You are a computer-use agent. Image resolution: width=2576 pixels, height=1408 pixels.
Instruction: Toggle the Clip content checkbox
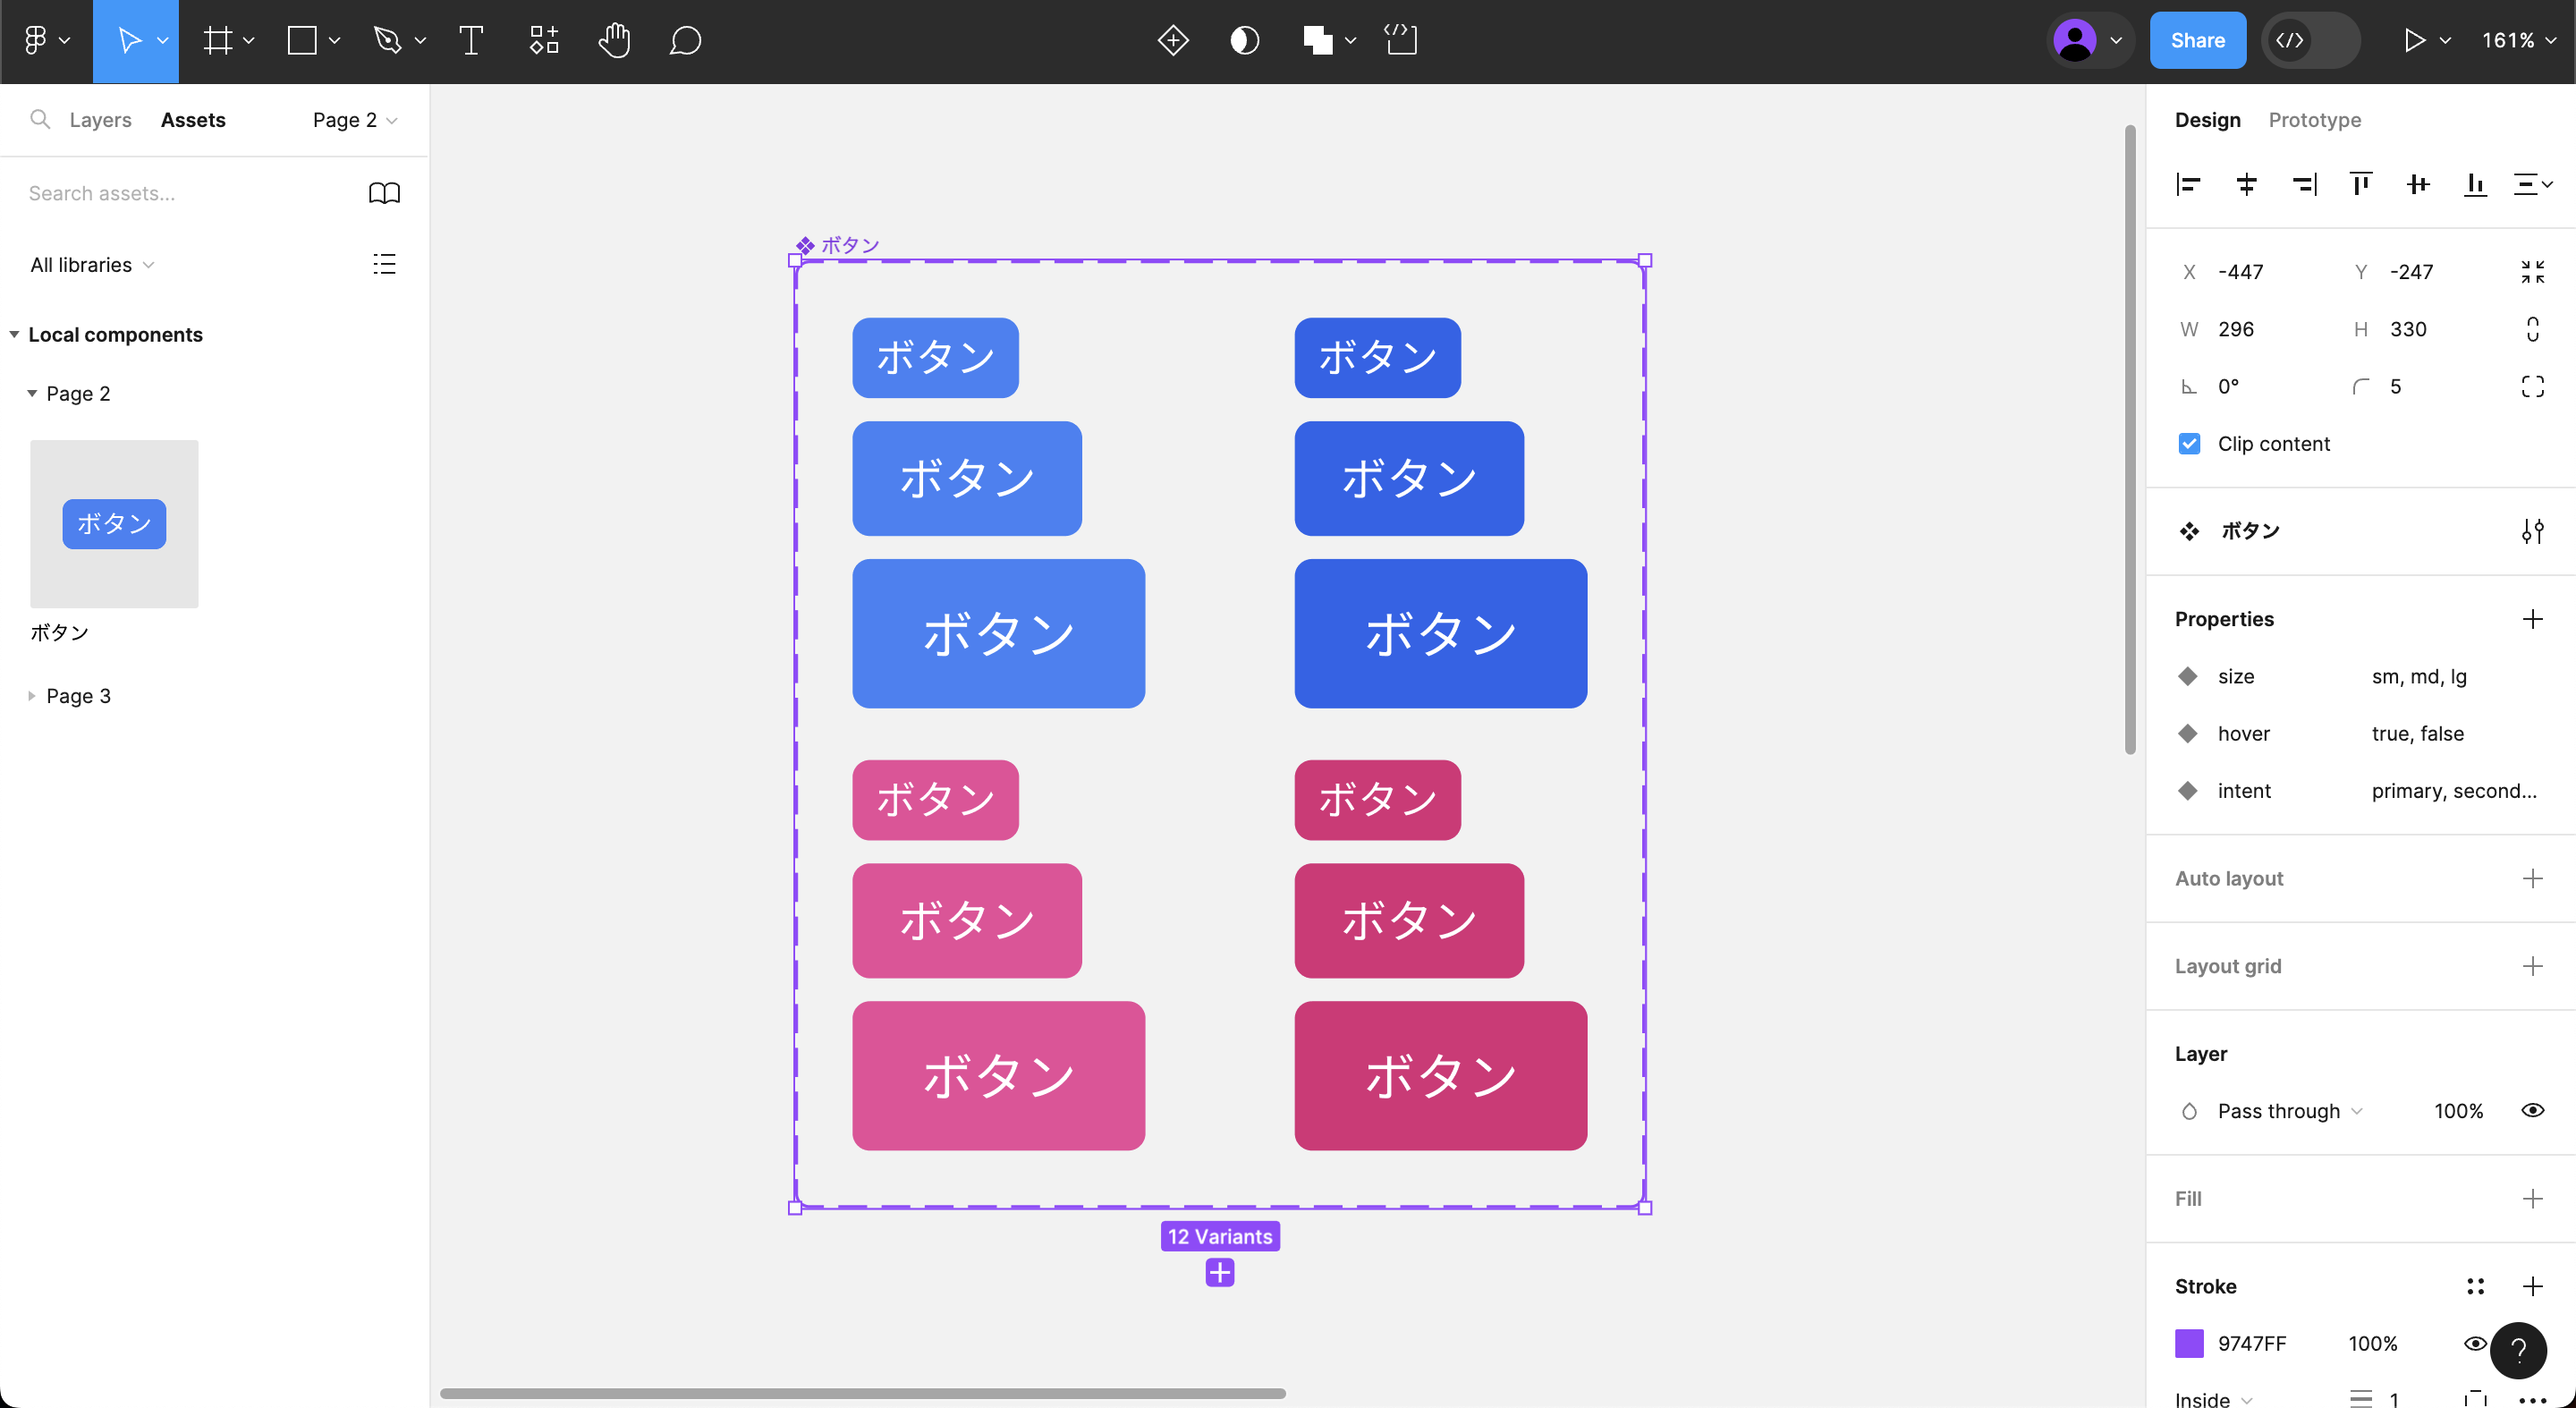2189,443
